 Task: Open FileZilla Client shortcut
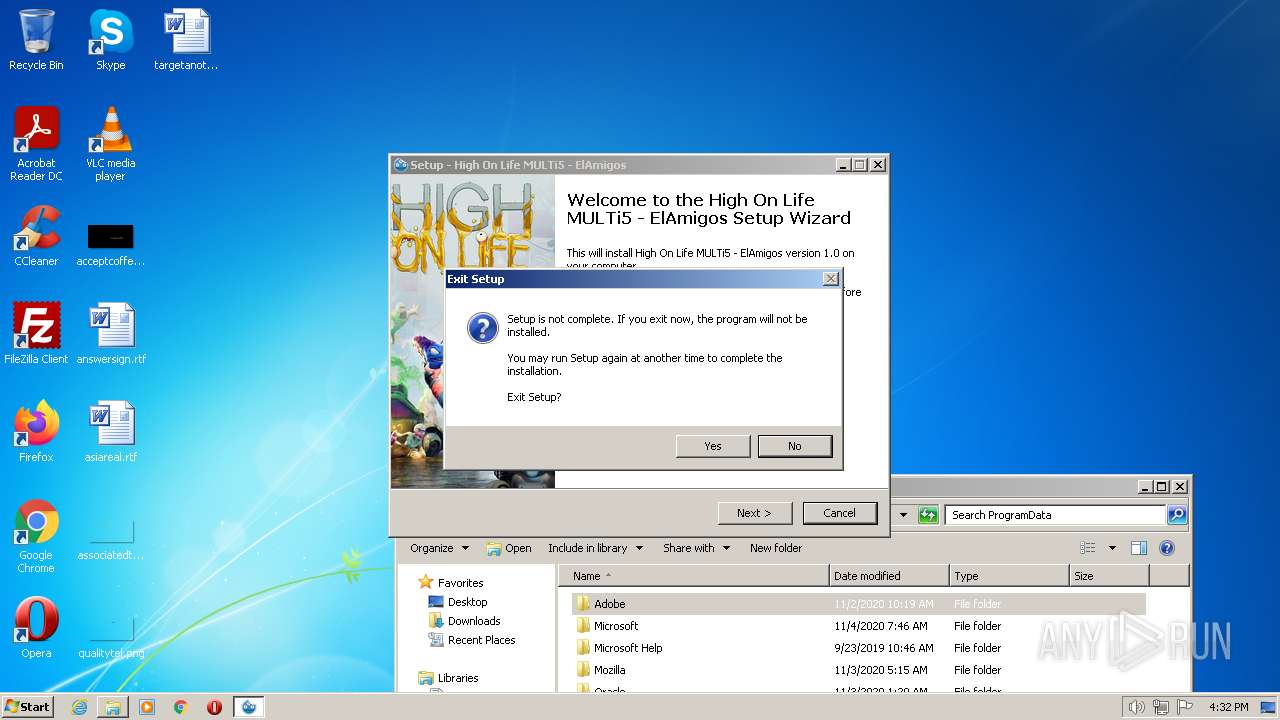point(36,333)
